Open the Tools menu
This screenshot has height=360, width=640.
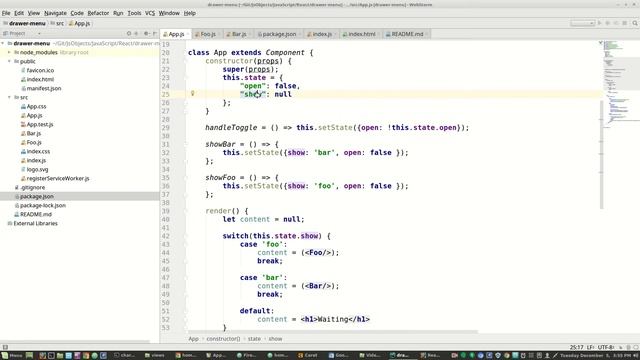tap(134, 13)
